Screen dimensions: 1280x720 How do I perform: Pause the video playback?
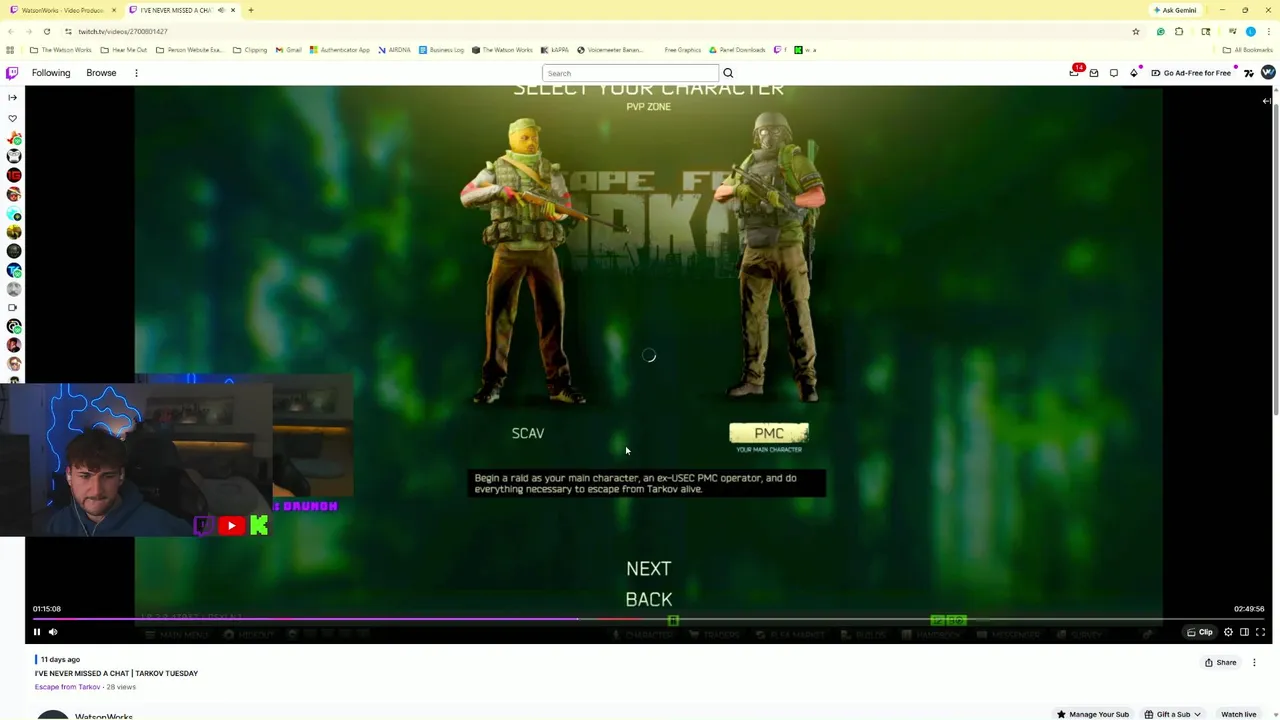pos(37,632)
